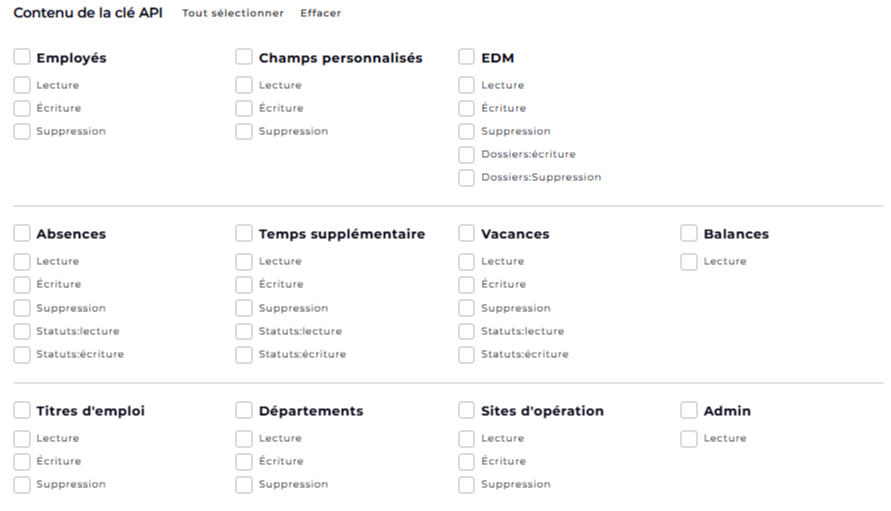Select the Vacances group checkbox
Viewport: 891px width, 511px height.
[466, 233]
